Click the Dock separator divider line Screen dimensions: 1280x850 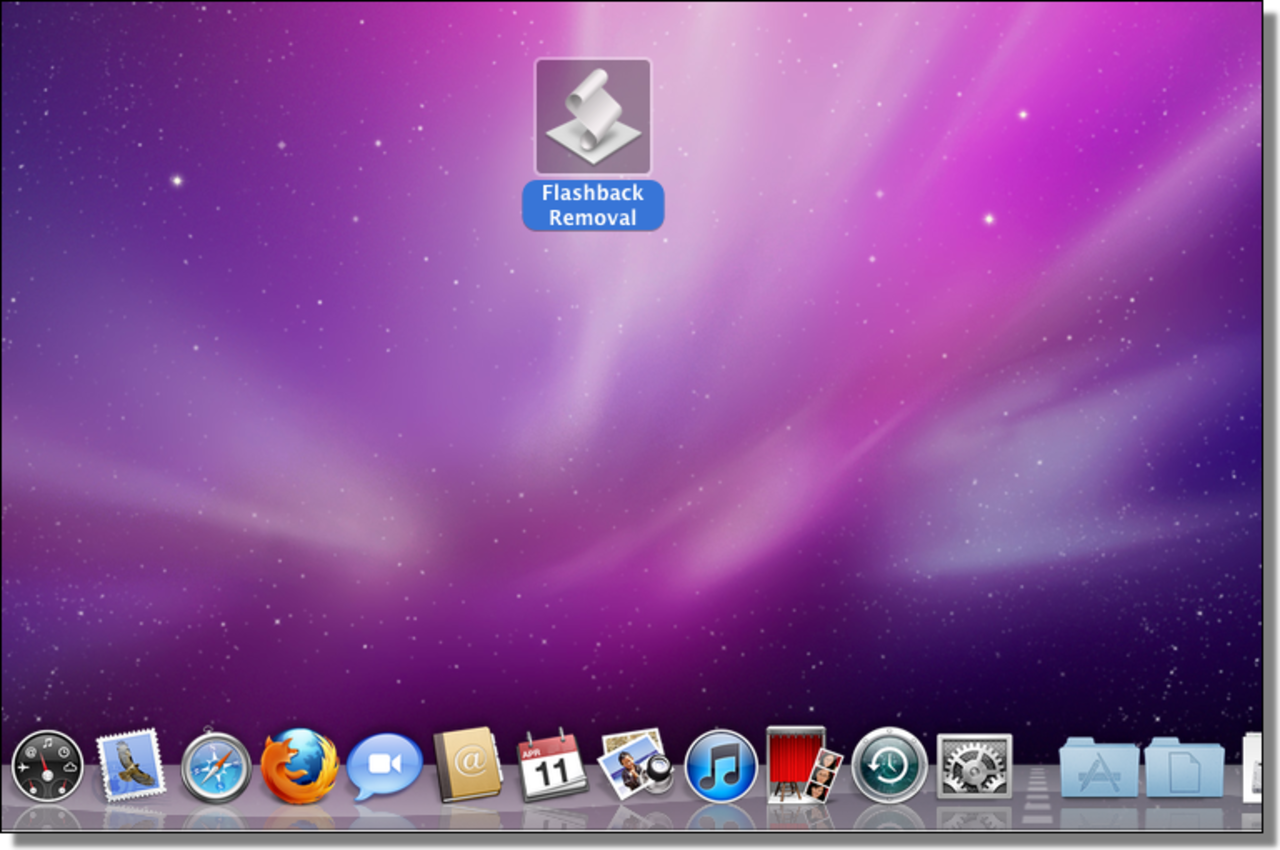click(1036, 780)
